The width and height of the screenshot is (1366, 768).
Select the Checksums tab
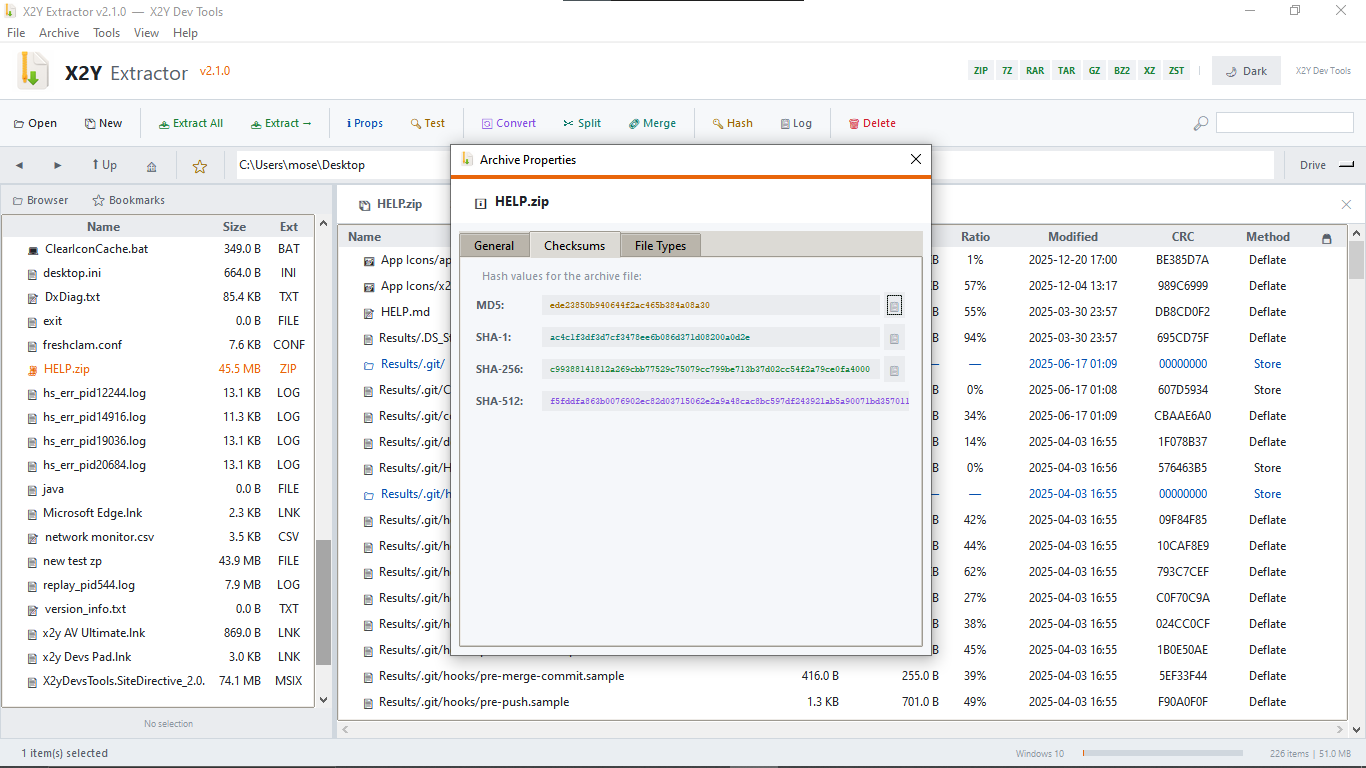(x=575, y=245)
